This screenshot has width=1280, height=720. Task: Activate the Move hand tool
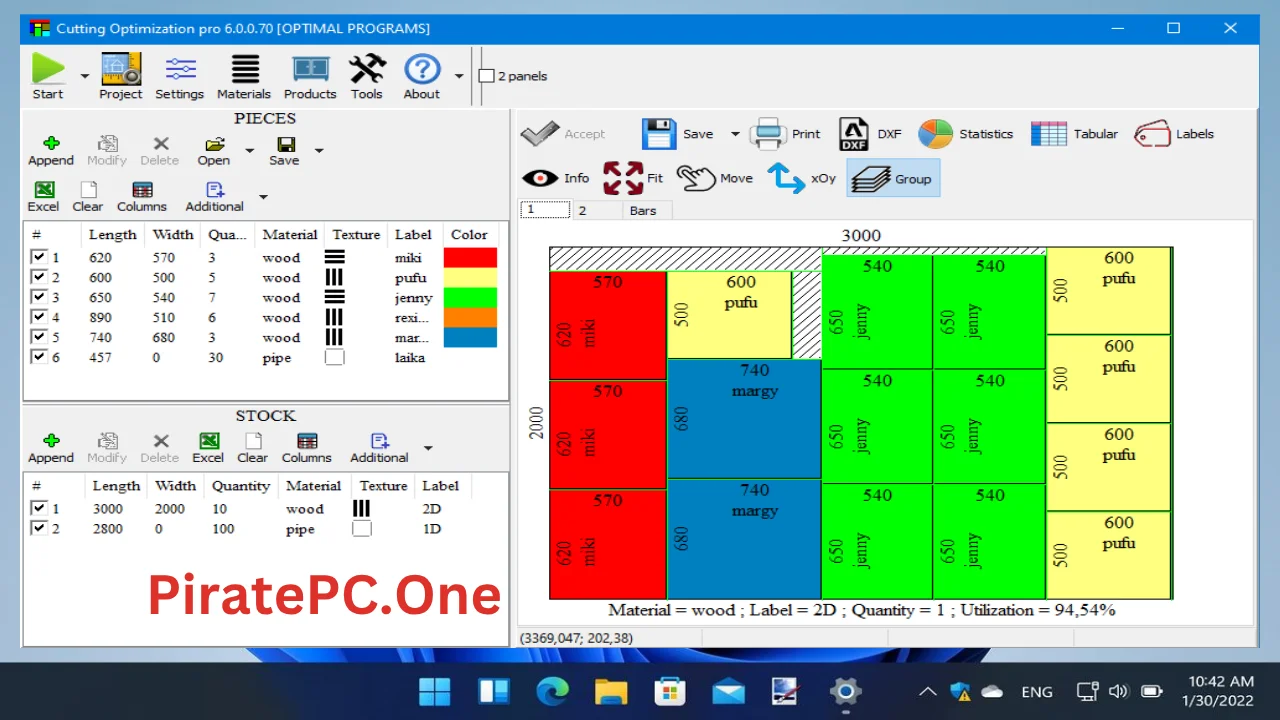(715, 178)
